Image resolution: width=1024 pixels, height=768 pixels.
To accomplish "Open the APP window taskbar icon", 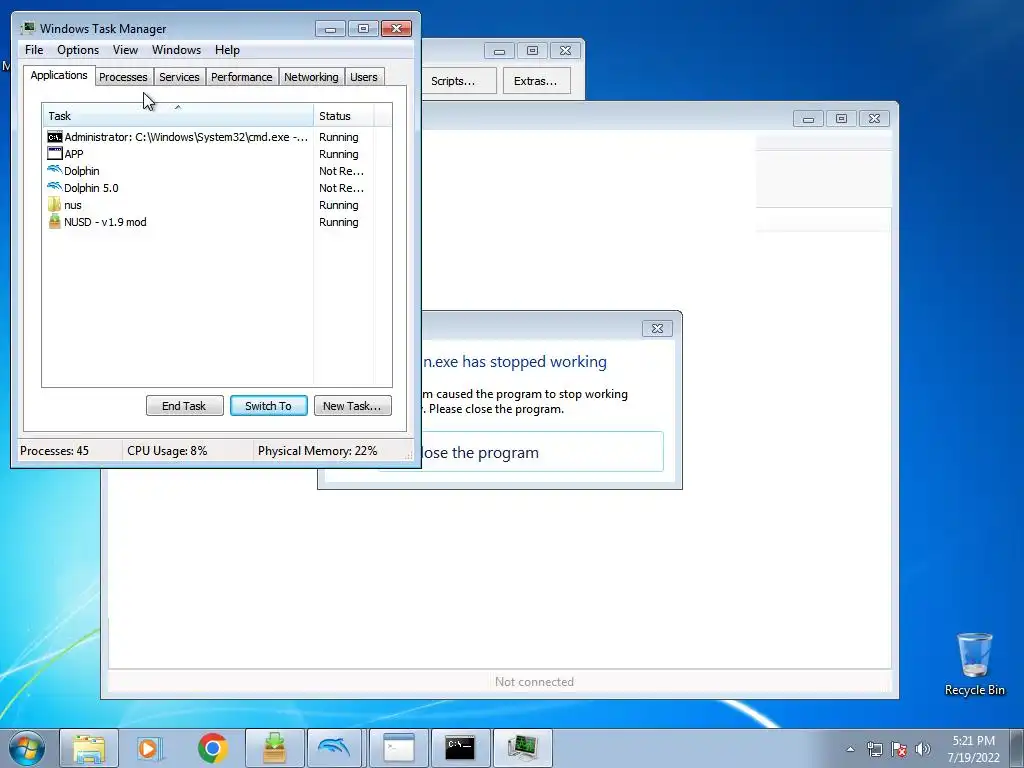I will click(x=398, y=748).
